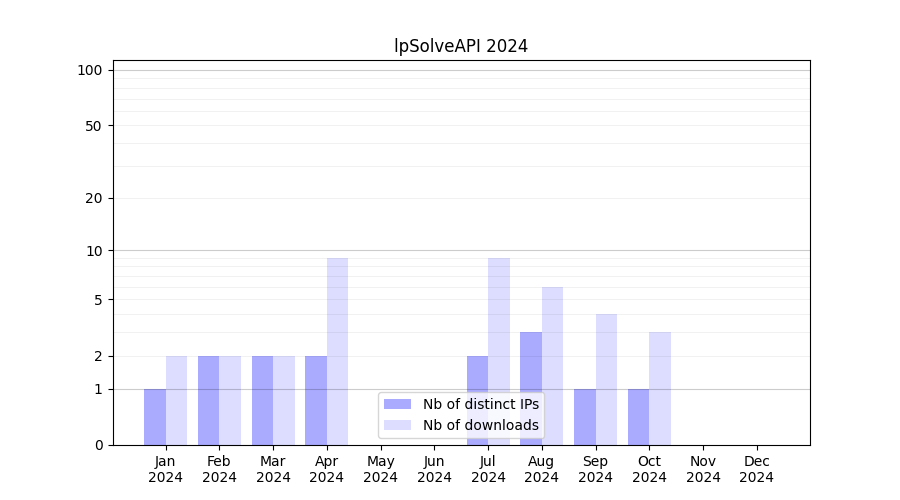900x500 pixels.
Task: Click the 100 tick on the y-axis
Action: coord(90,70)
